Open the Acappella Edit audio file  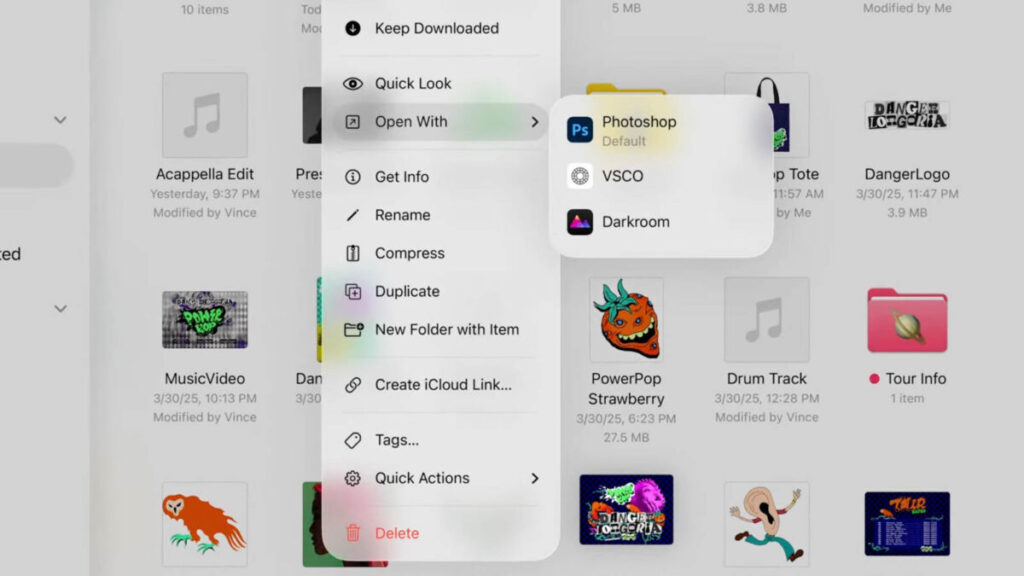tap(205, 116)
